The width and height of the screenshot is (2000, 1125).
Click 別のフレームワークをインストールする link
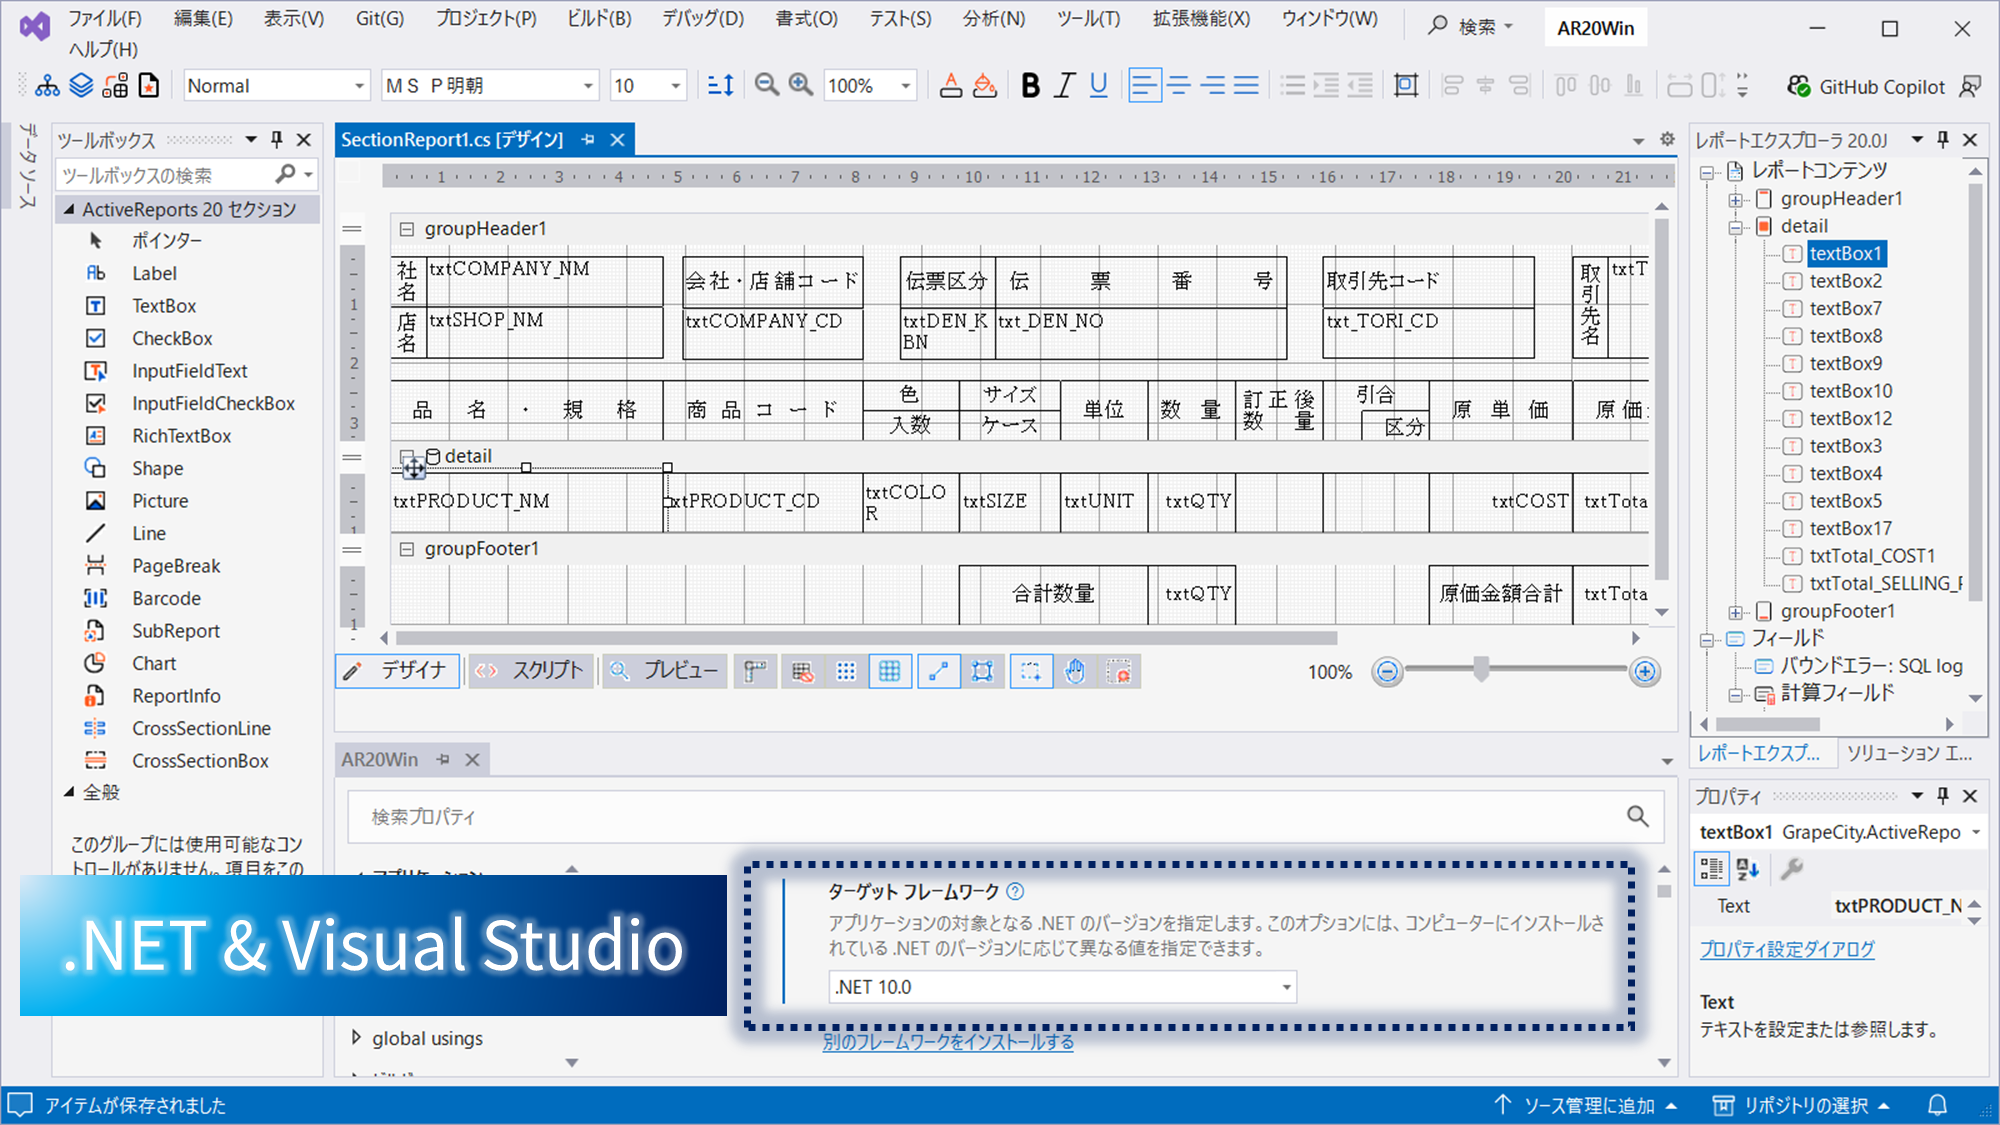click(x=948, y=1042)
